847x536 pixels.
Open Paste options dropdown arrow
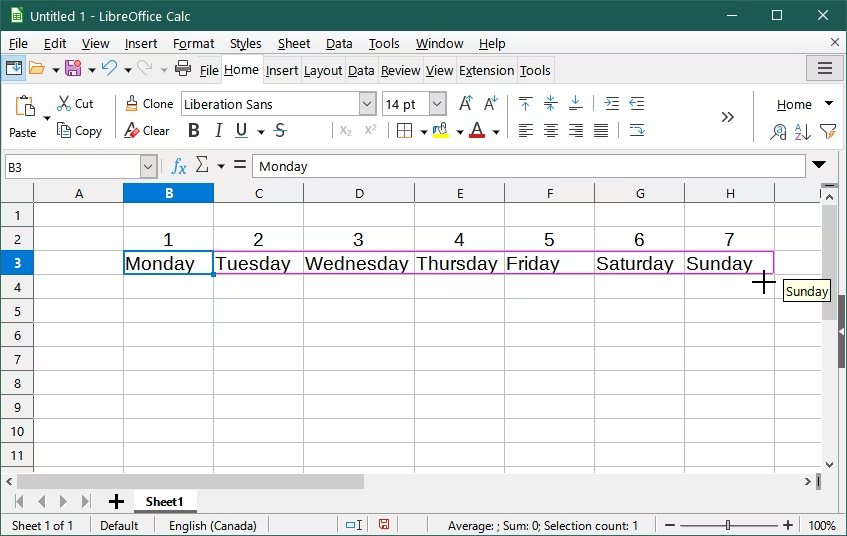[x=47, y=118]
